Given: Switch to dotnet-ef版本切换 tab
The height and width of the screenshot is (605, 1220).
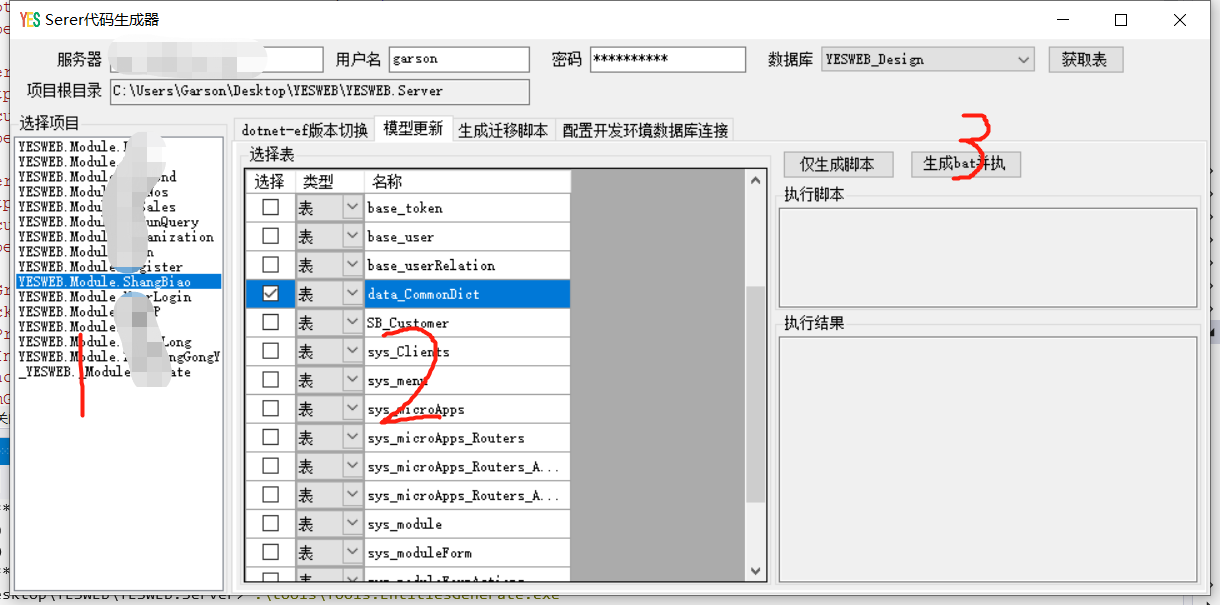Looking at the screenshot, I should click(x=305, y=130).
